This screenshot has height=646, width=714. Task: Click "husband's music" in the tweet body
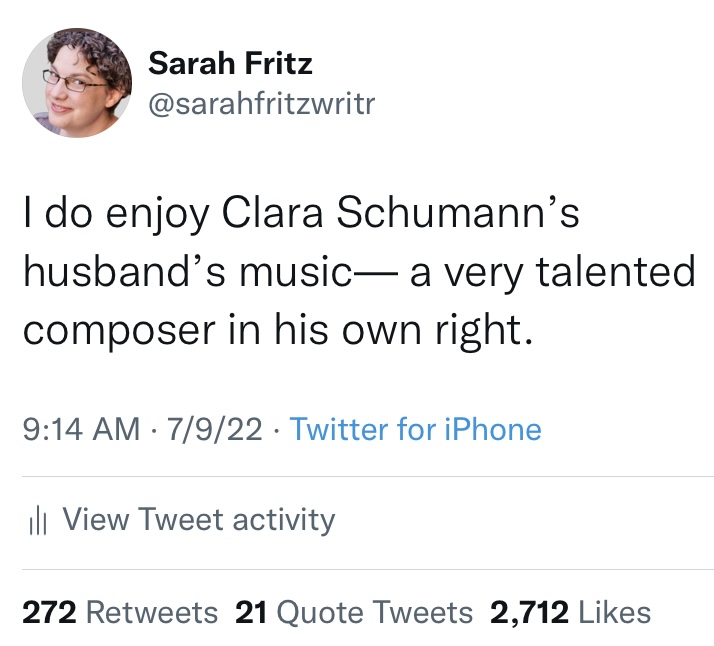(205, 273)
